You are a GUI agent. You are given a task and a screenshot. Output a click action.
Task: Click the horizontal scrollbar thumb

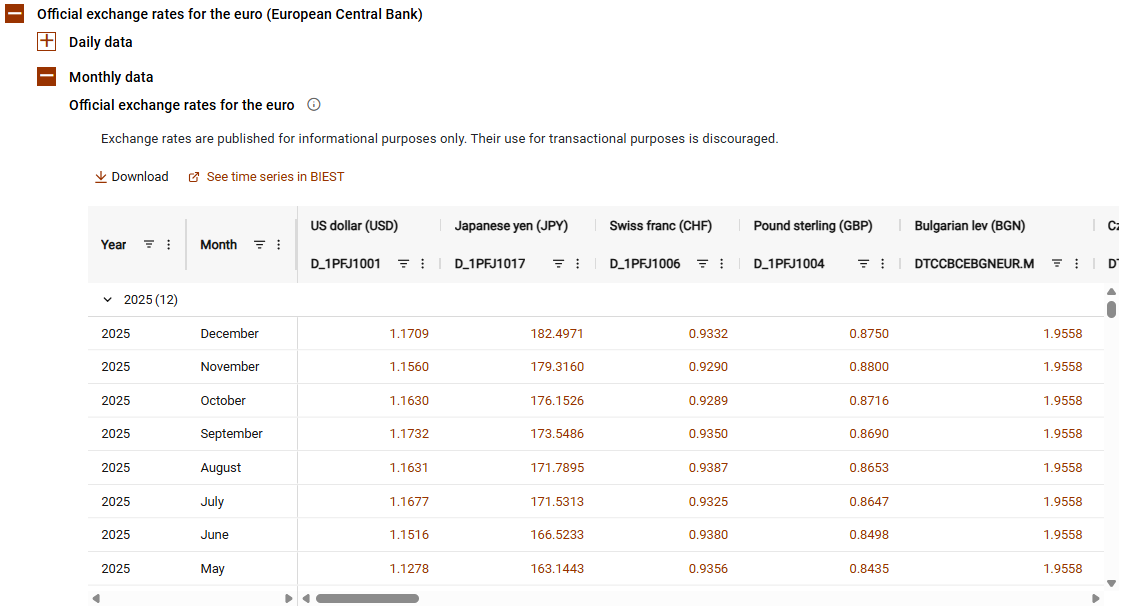click(x=367, y=599)
